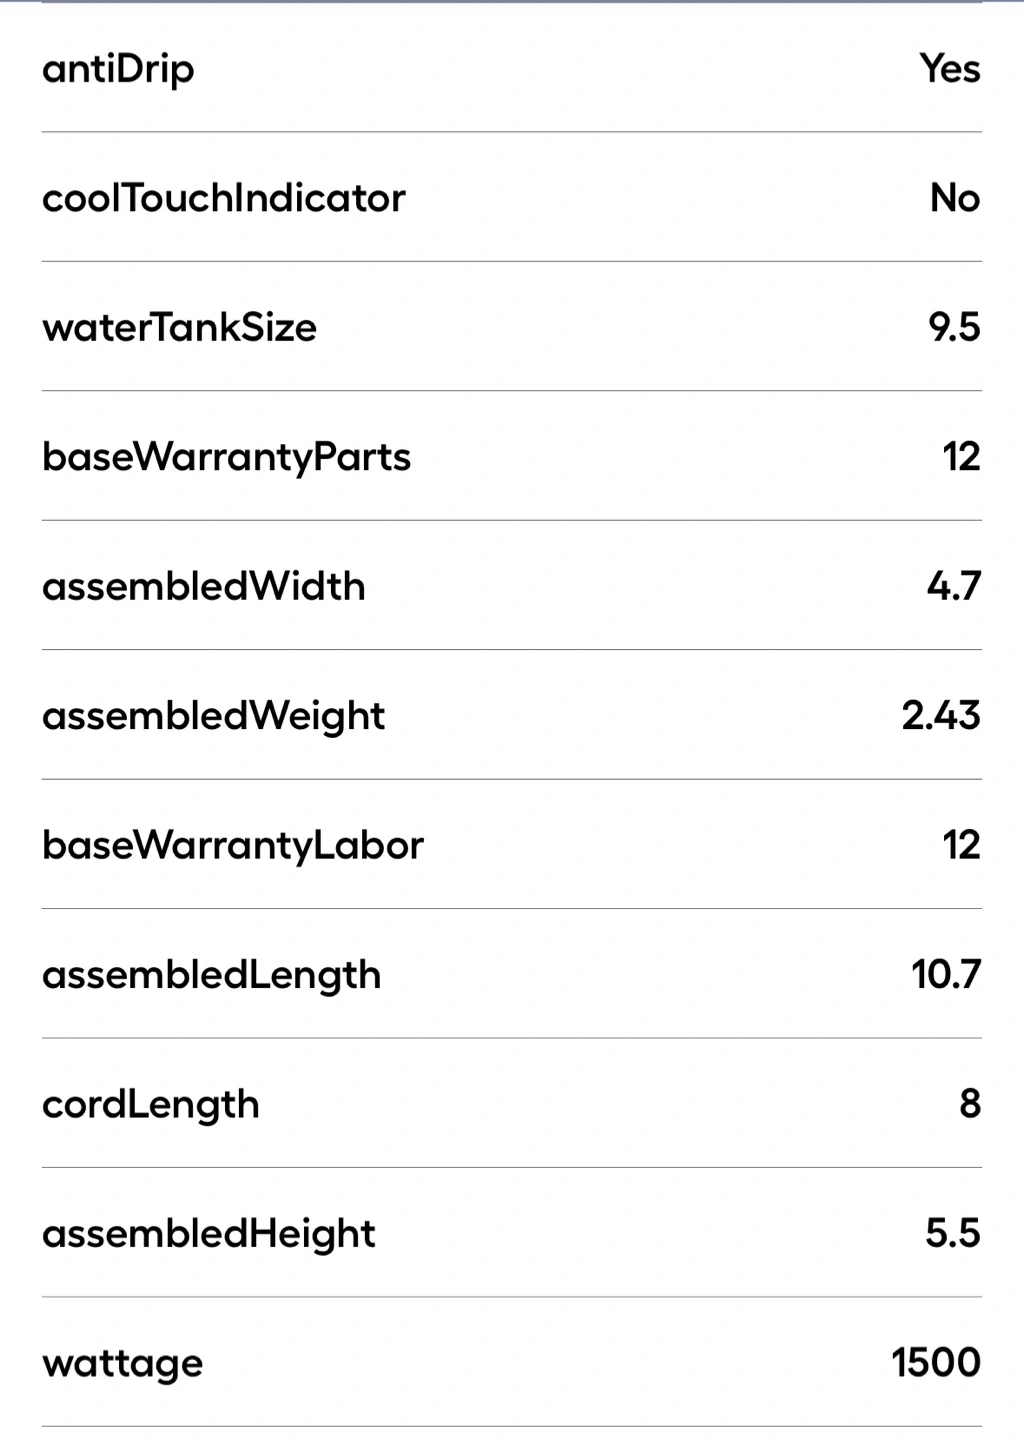The width and height of the screenshot is (1024, 1440).
Task: Select the antiDrip value Yes
Action: pos(950,69)
